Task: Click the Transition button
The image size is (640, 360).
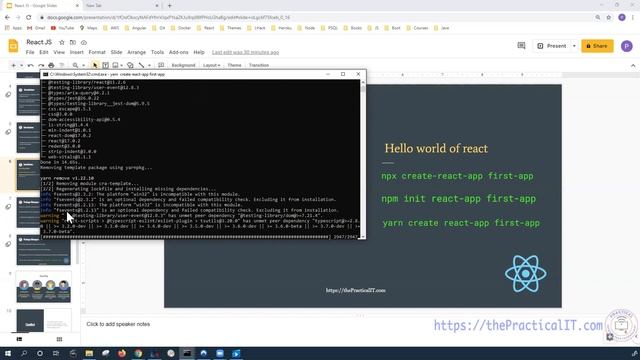Action: (x=259, y=65)
